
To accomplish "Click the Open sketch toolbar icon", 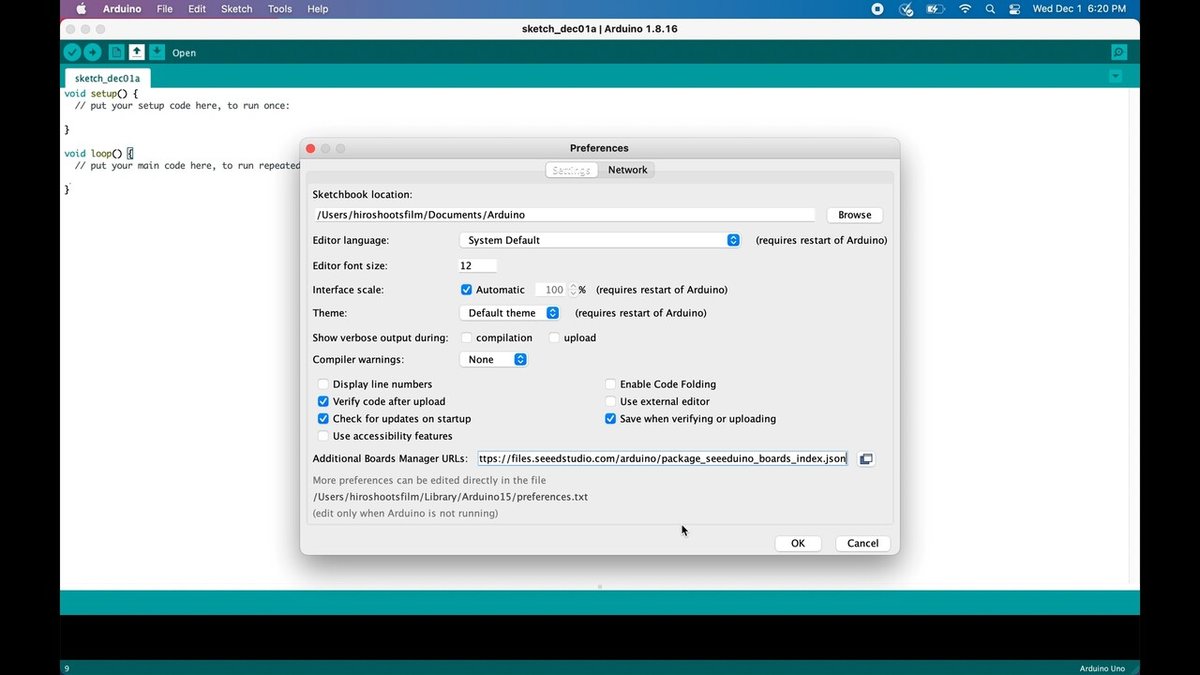I will pyautogui.click(x=137, y=52).
